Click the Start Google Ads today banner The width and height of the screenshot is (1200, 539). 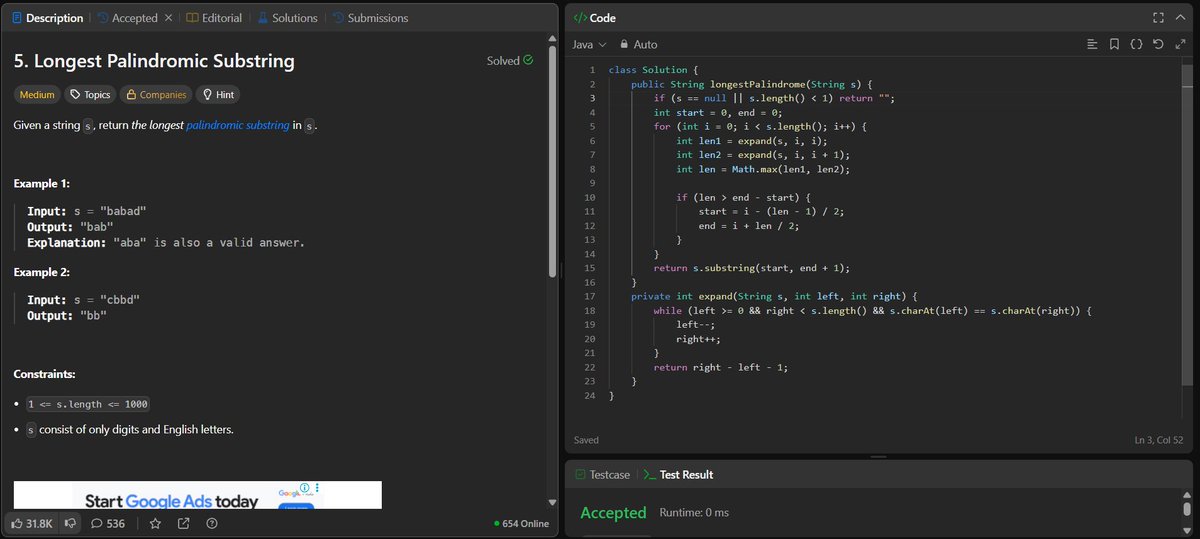[x=197, y=495]
